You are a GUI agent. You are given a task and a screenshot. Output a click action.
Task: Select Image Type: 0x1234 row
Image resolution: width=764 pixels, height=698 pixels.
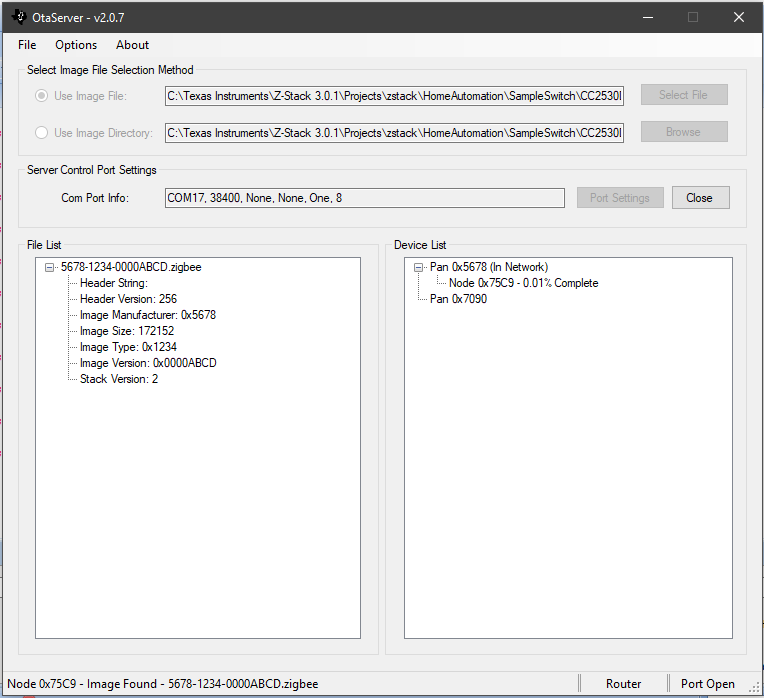click(128, 347)
